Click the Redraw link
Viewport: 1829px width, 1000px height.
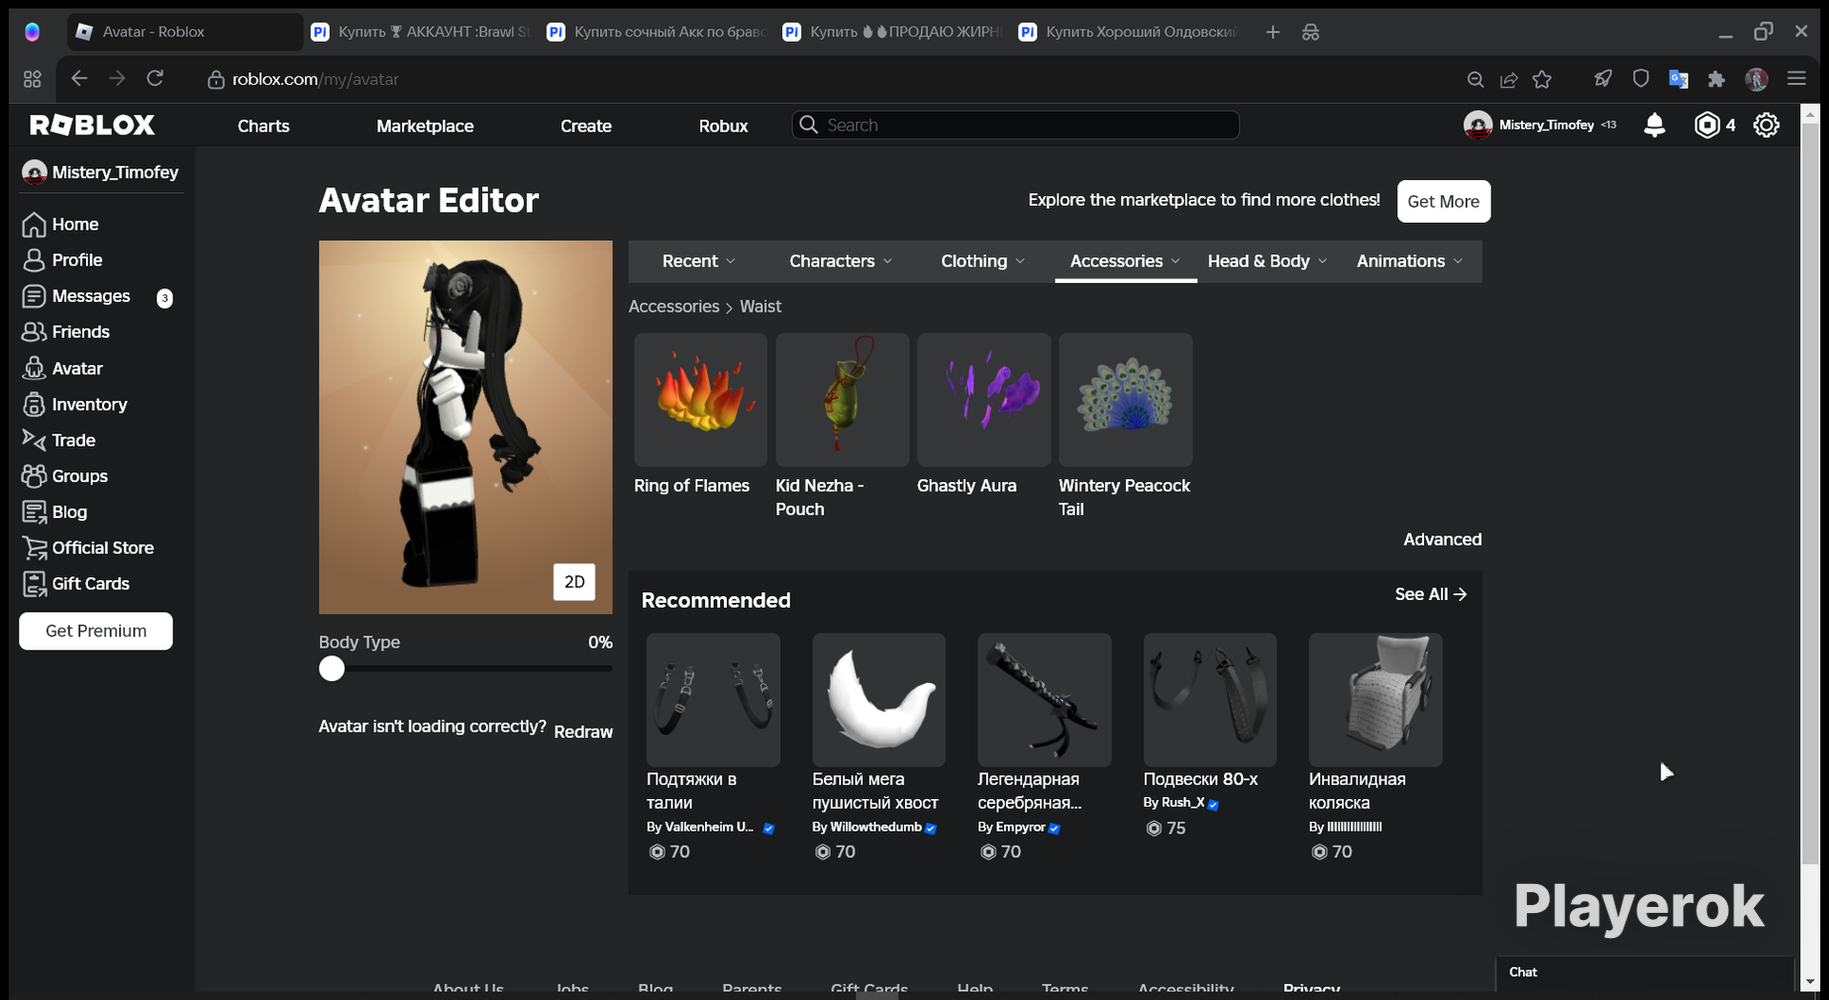pyautogui.click(x=583, y=732)
